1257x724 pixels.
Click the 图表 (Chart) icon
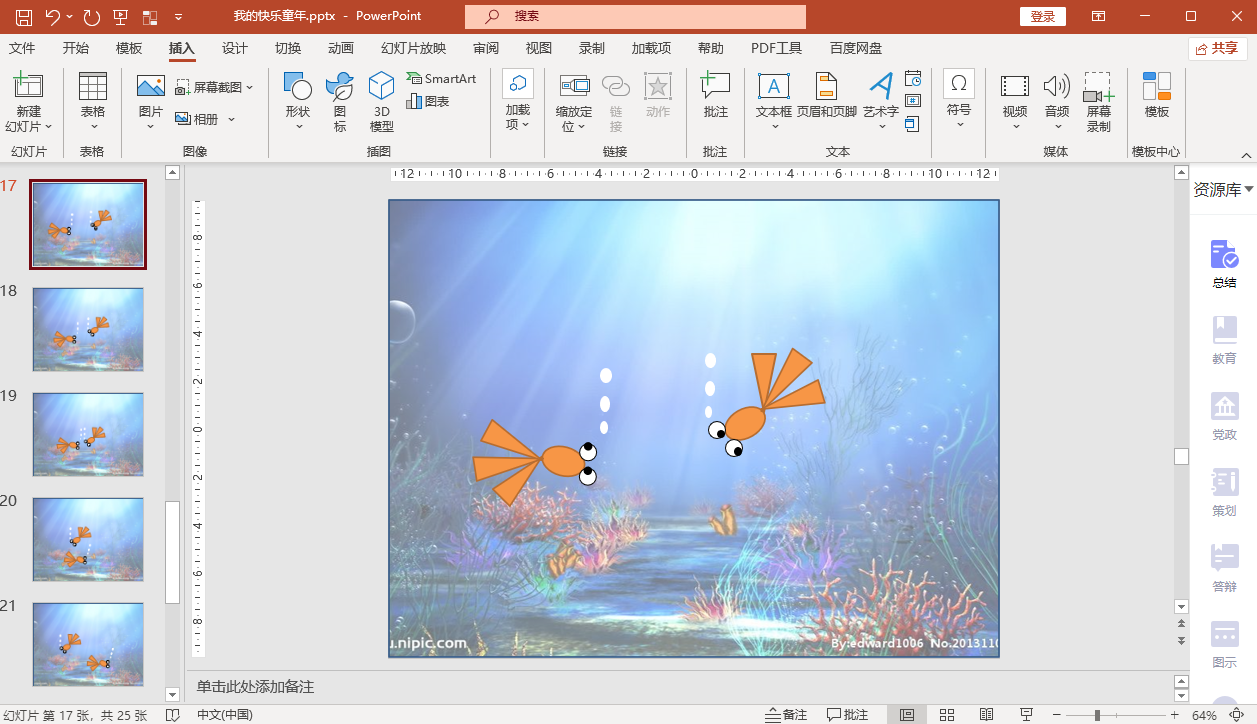(x=428, y=102)
